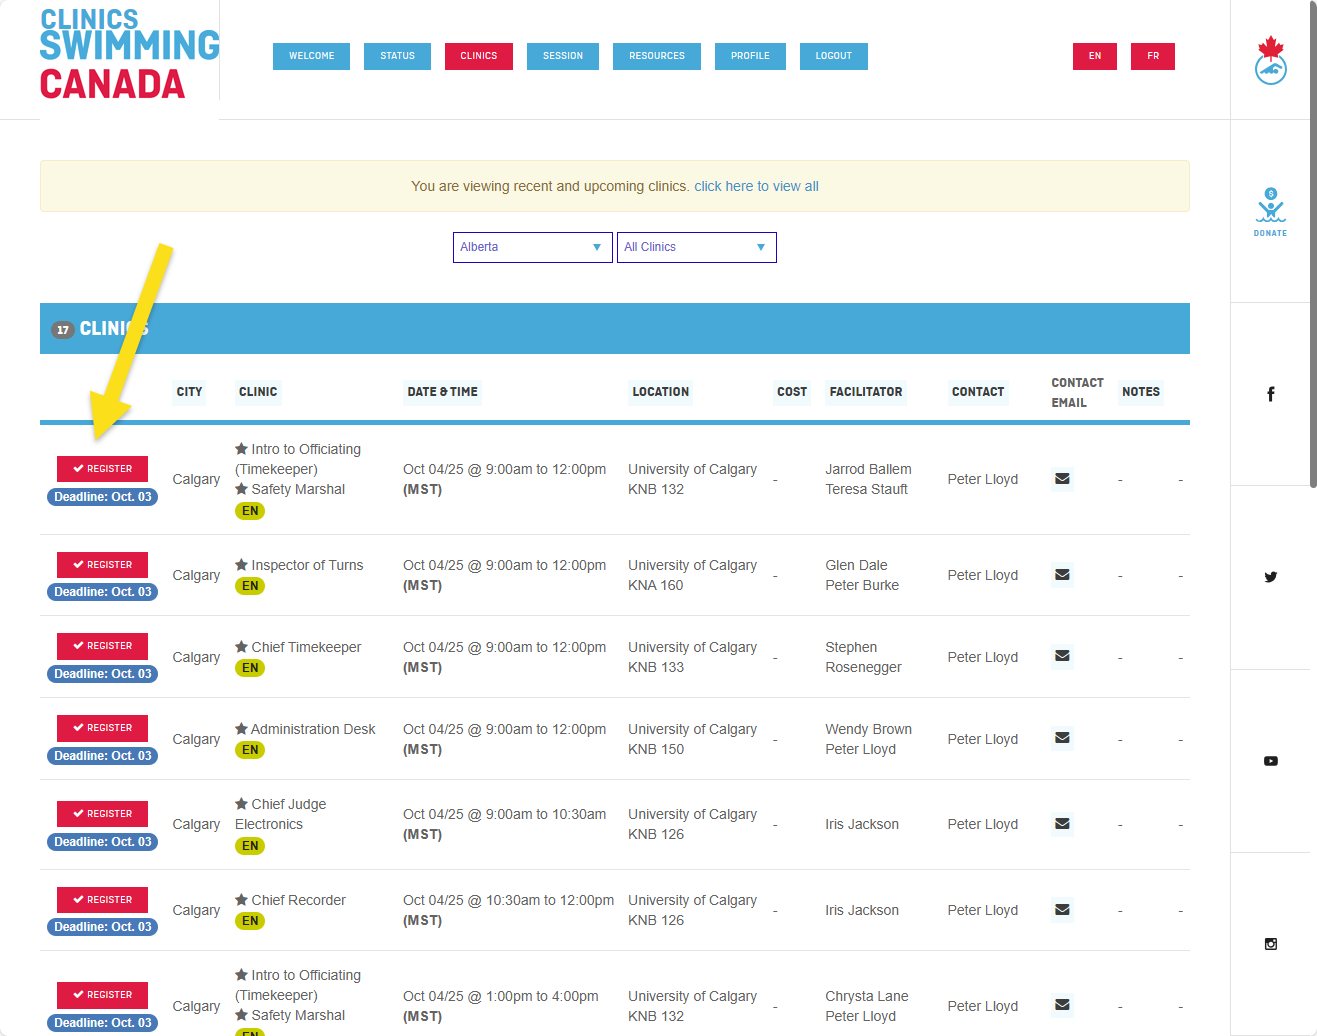Click email envelope for Administration Desk clinic

click(1062, 738)
